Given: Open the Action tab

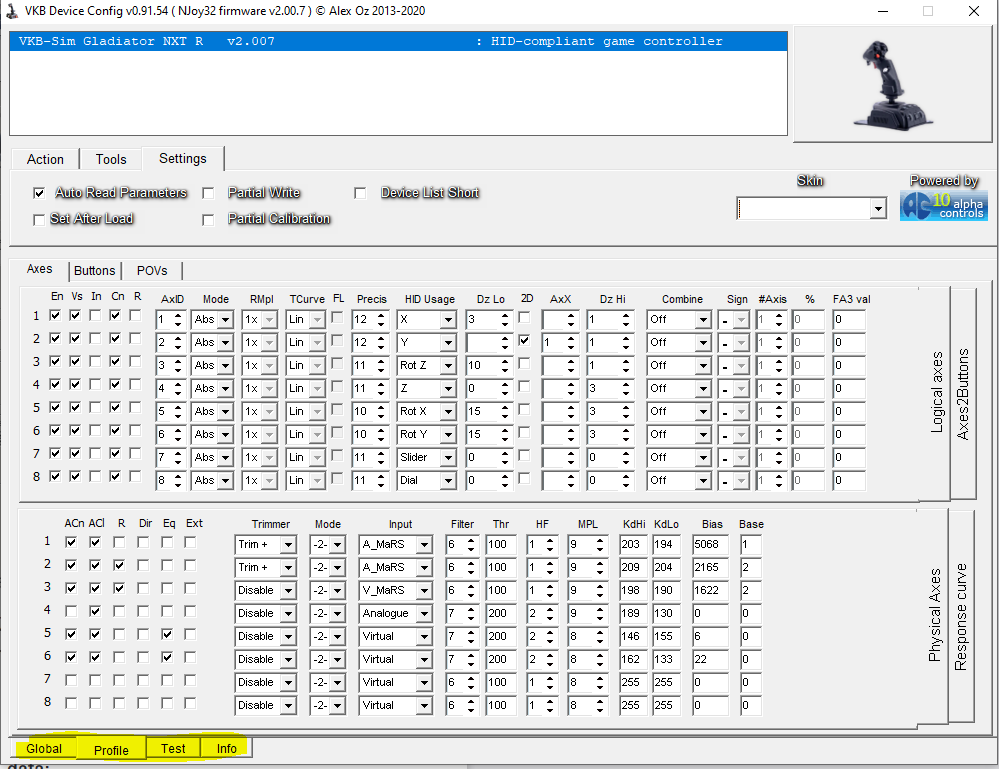Looking at the screenshot, I should click(x=45, y=159).
